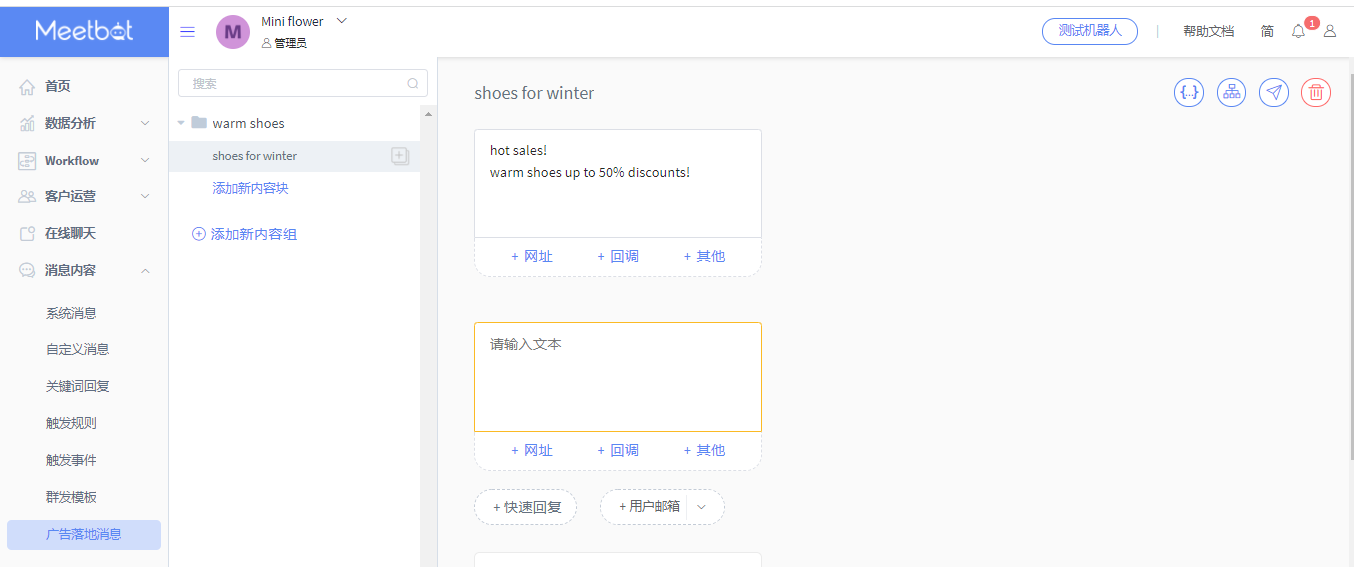Go to 首页 in the sidebar
This screenshot has height=567, width=1354.
click(x=58, y=87)
